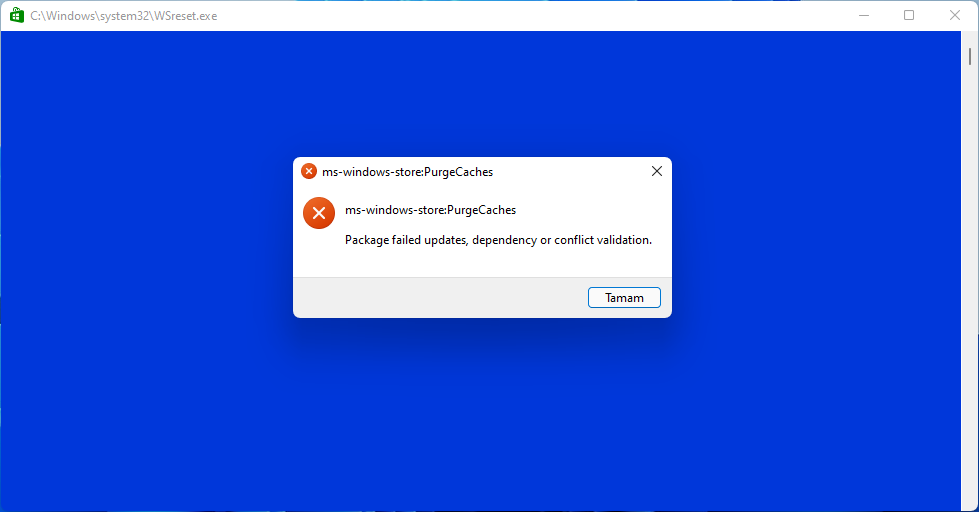Close the PurgeCaches error dialog with X
This screenshot has width=979, height=512.
(657, 171)
